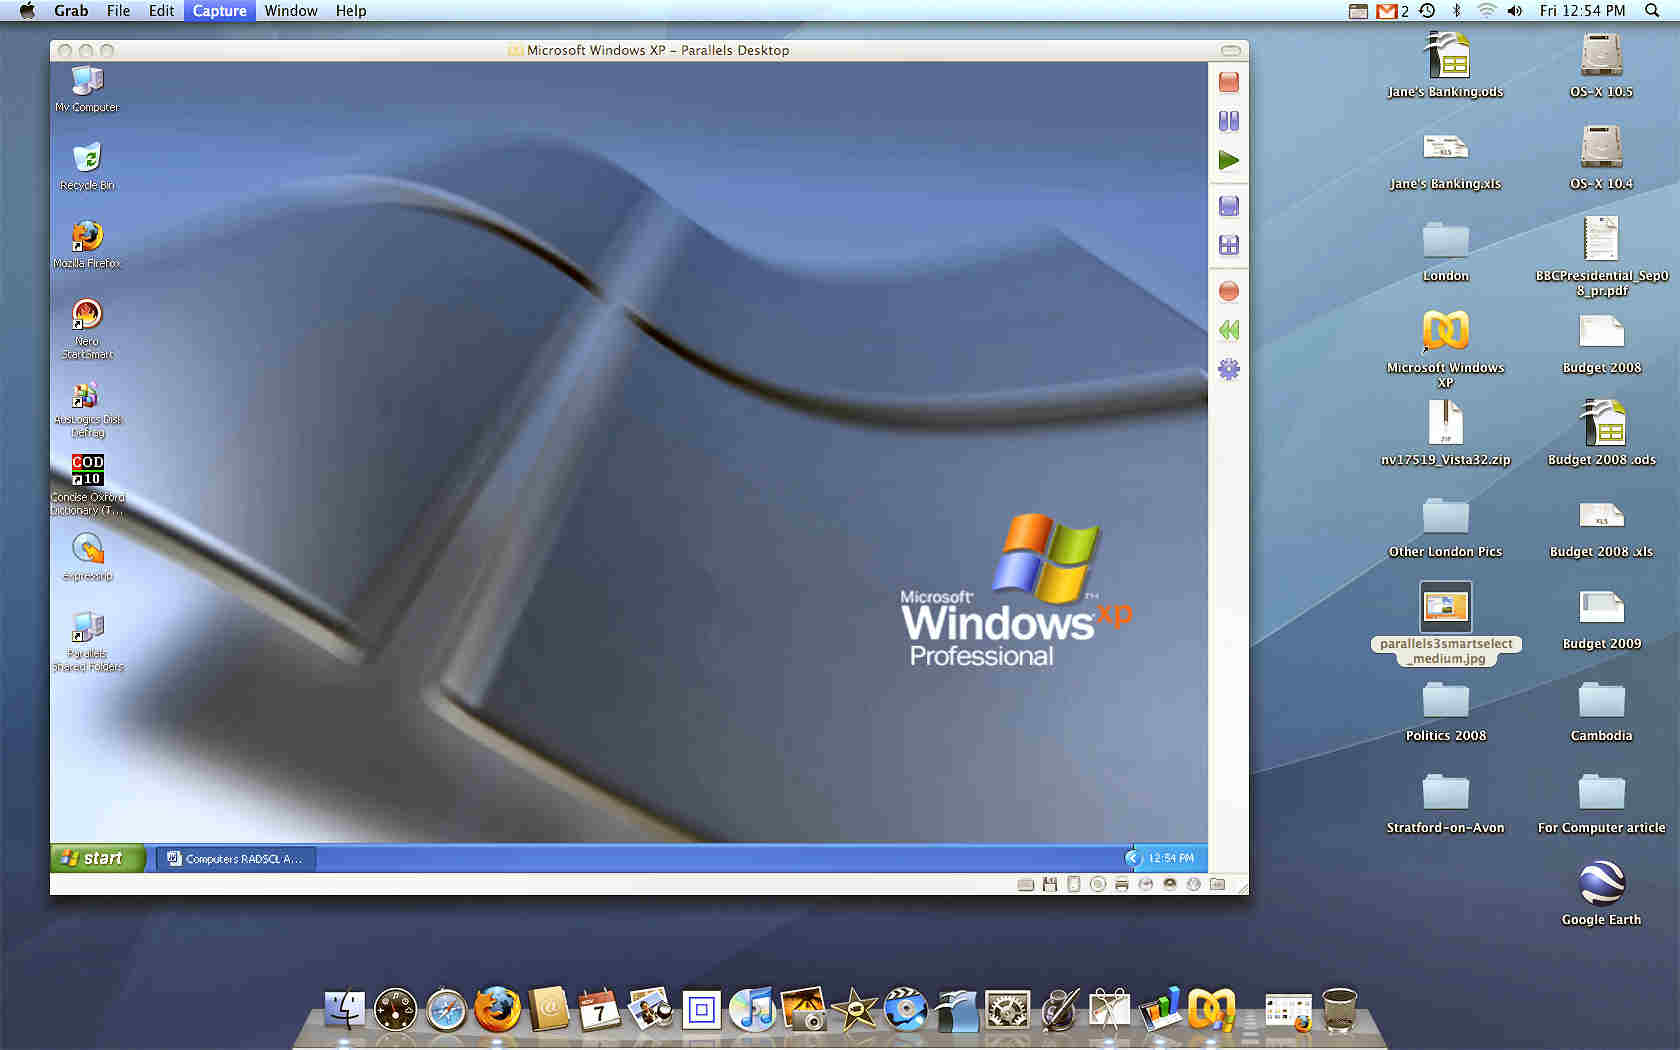The height and width of the screenshot is (1050, 1680).
Task: Open the Trash in the Dock
Action: click(1340, 1010)
